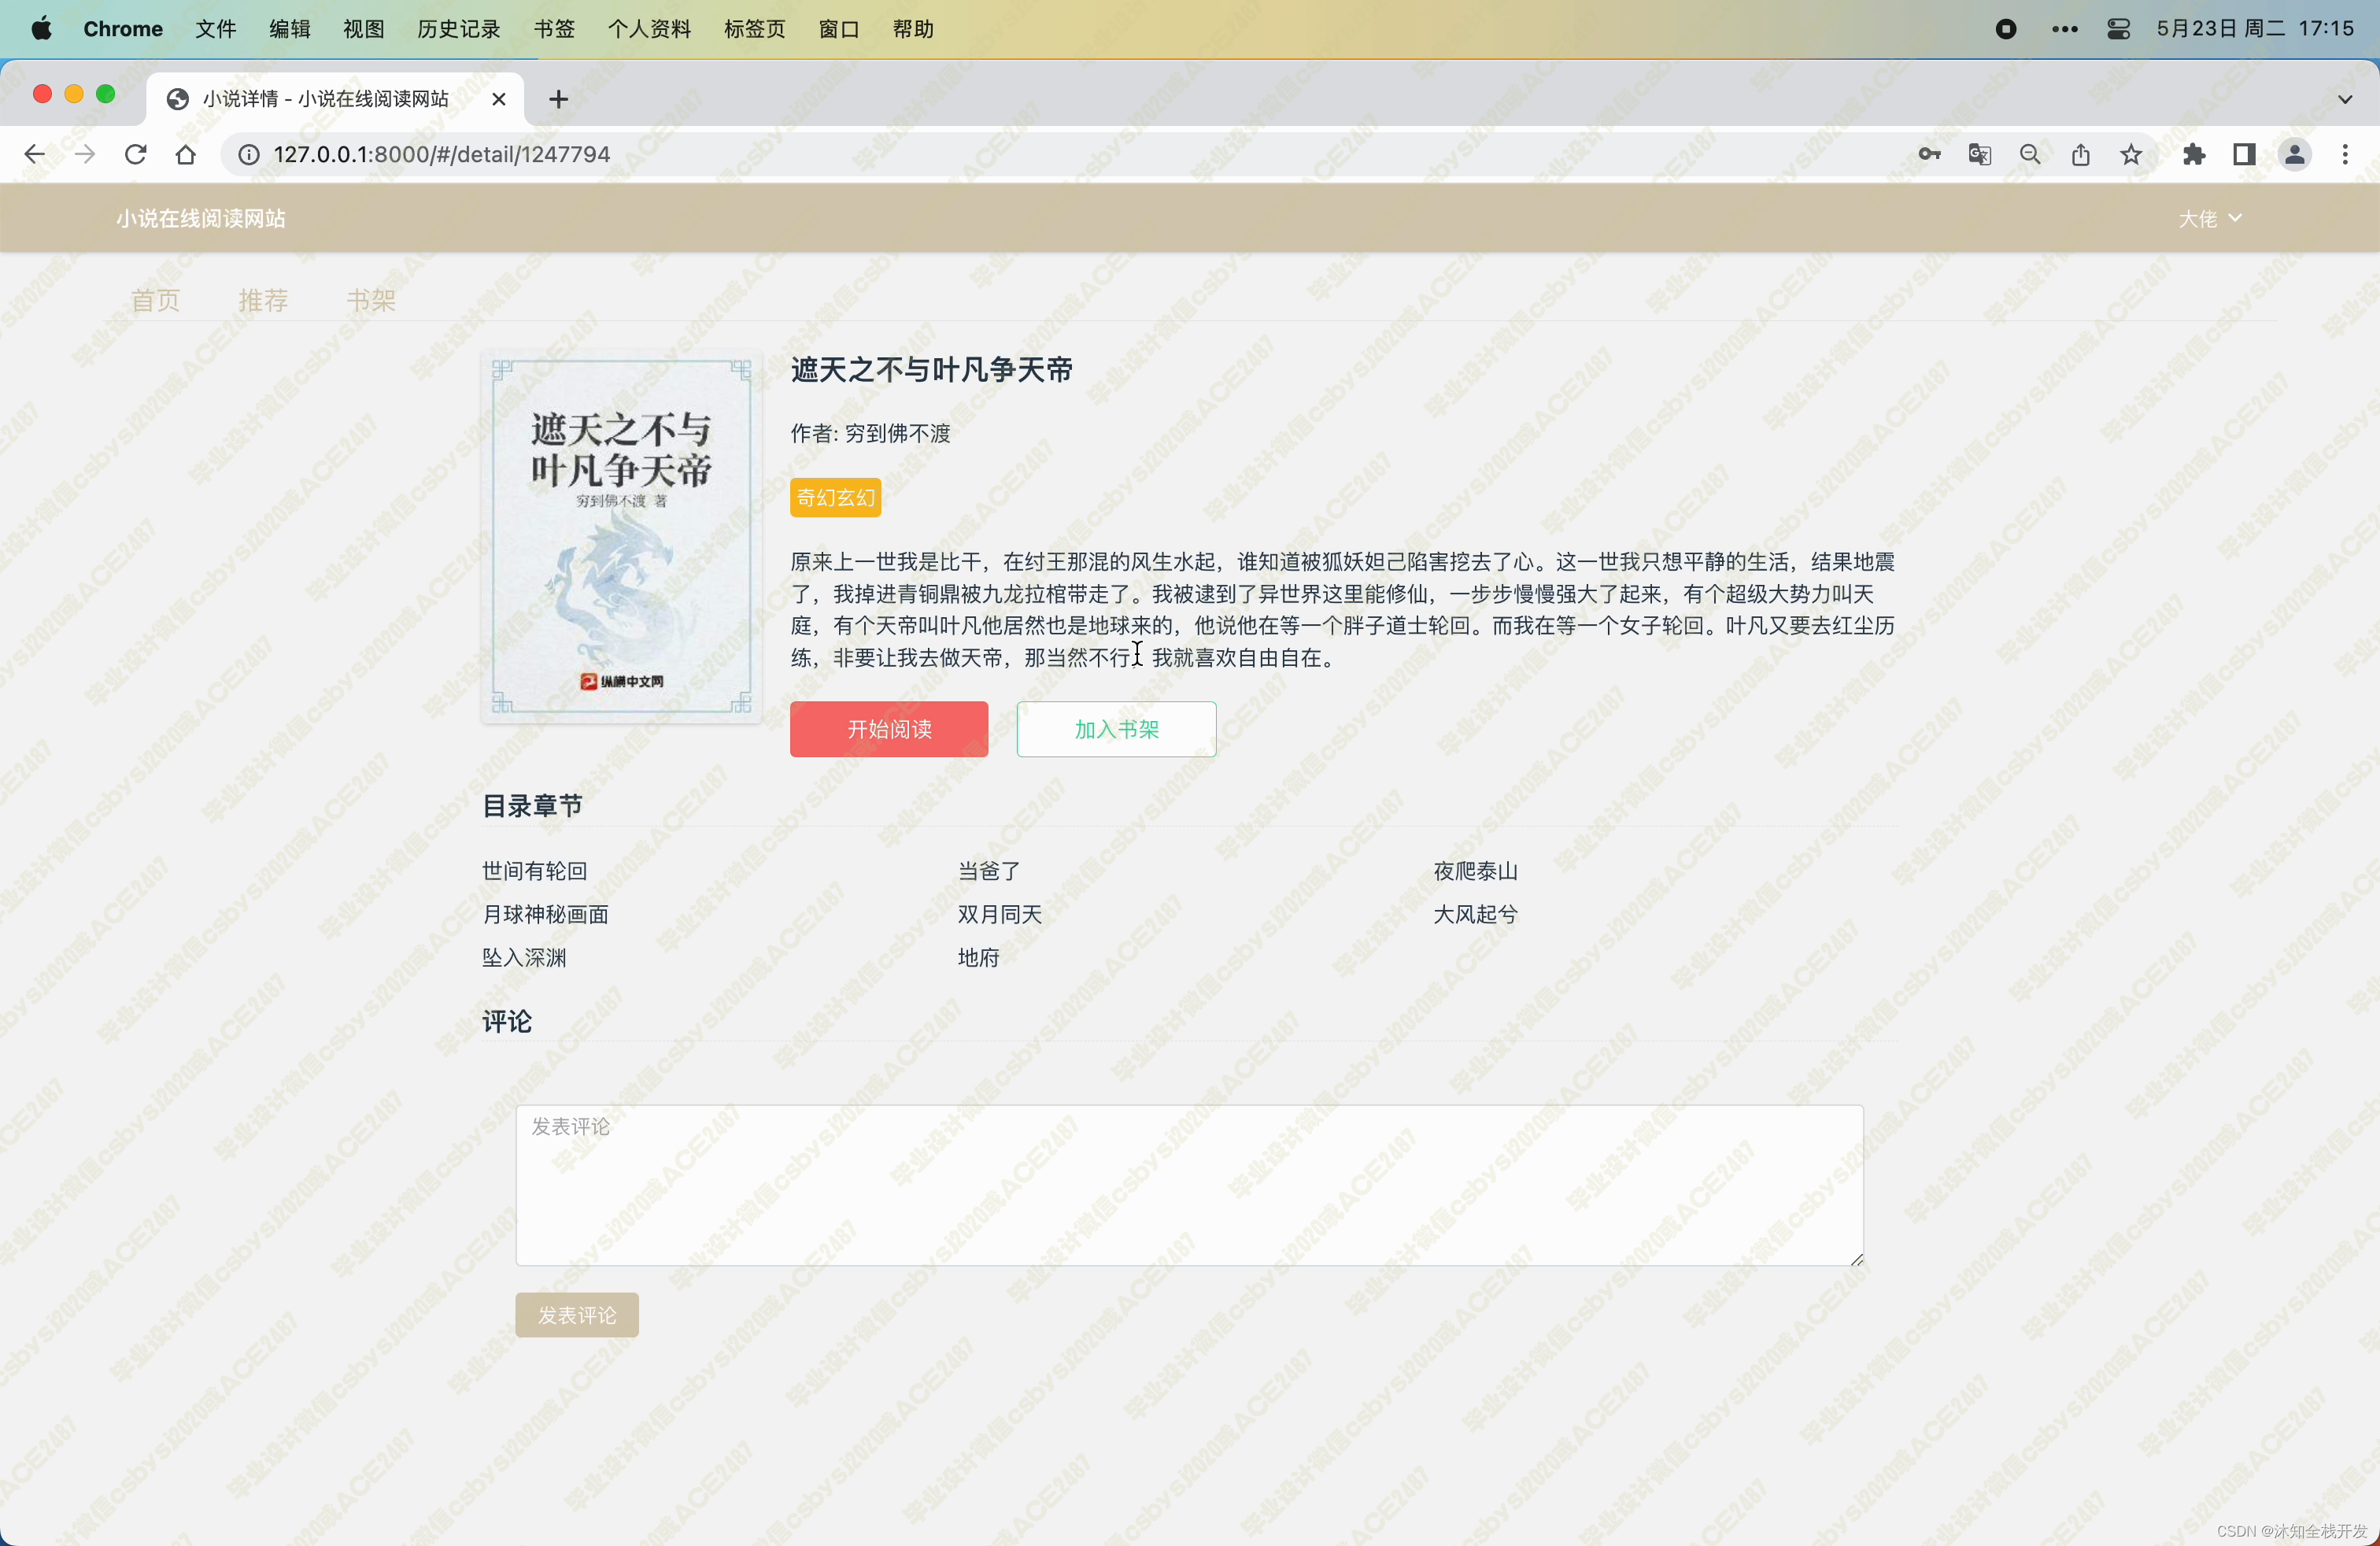Click the 加入书架 button

click(1116, 729)
